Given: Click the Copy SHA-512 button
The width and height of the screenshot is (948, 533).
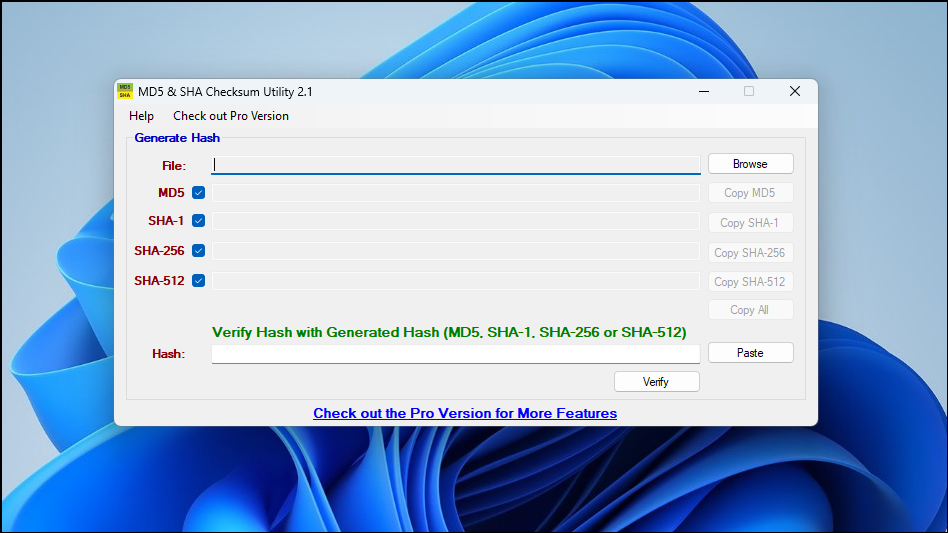Looking at the screenshot, I should click(750, 282).
